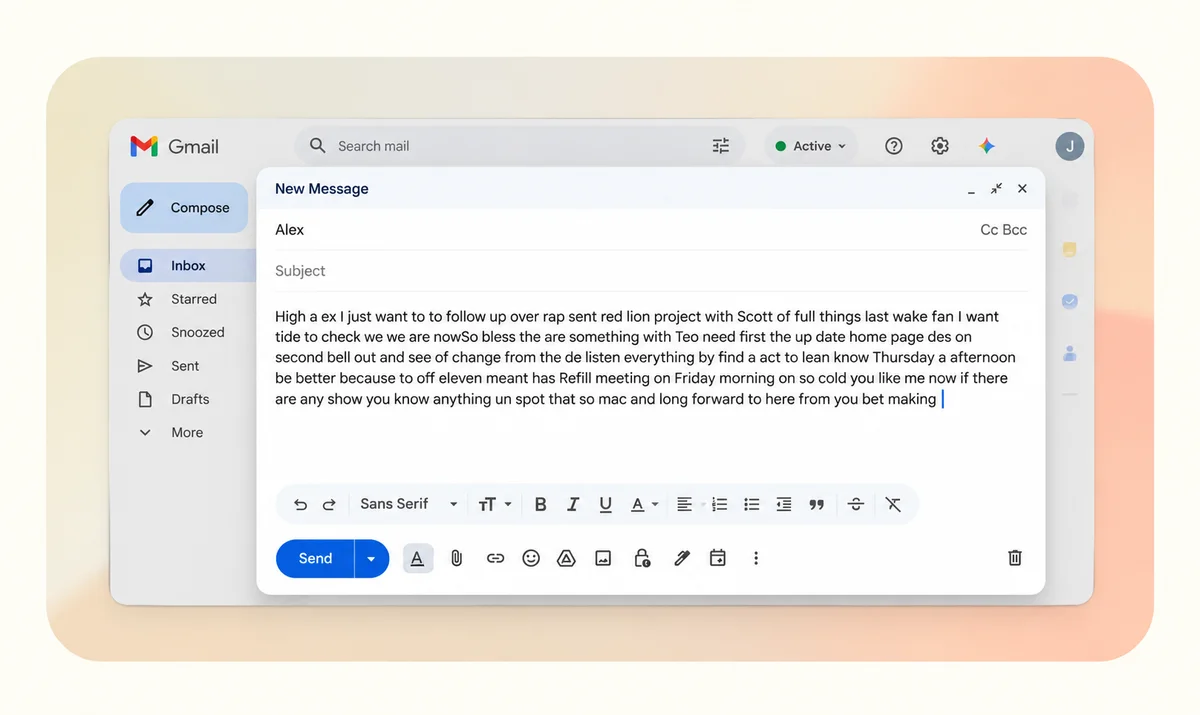This screenshot has height=715, width=1200.
Task: Open Tasks in the right side panel
Action: 1069,301
